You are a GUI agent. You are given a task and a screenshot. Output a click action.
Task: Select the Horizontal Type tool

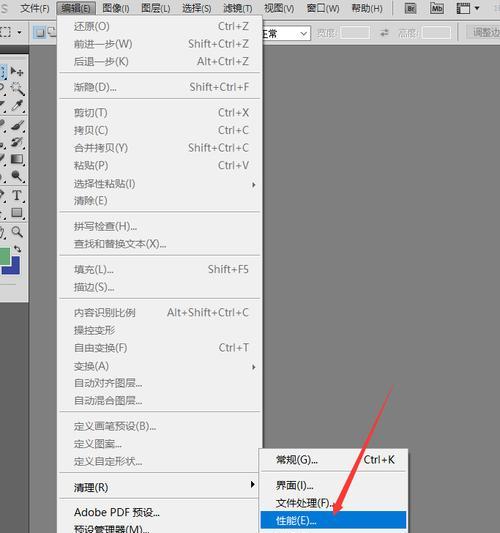pyautogui.click(x=17, y=195)
